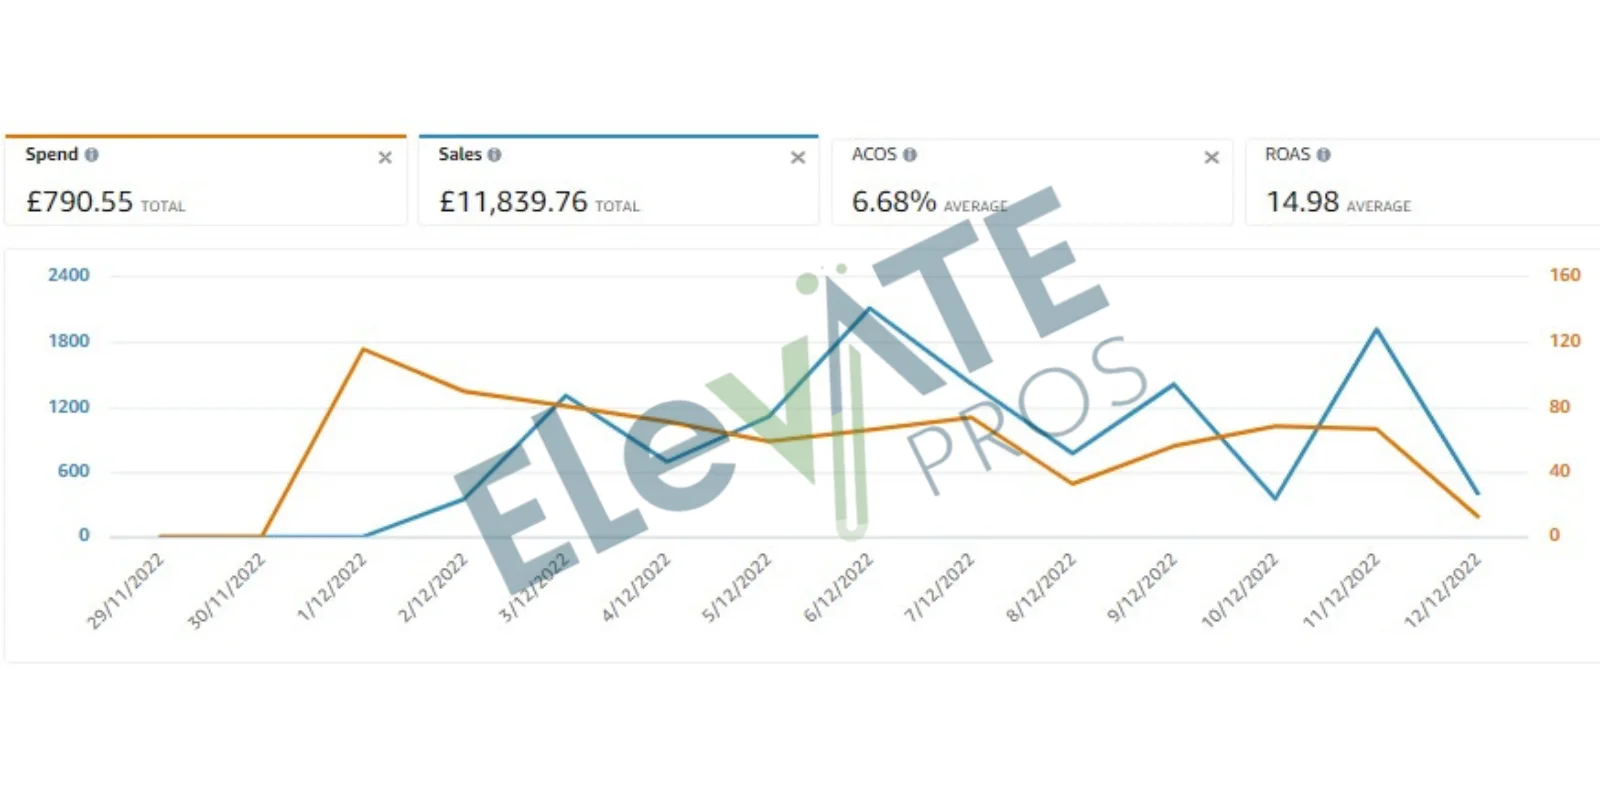Remove the ACOS metric card
1600x800 pixels.
coord(1211,158)
